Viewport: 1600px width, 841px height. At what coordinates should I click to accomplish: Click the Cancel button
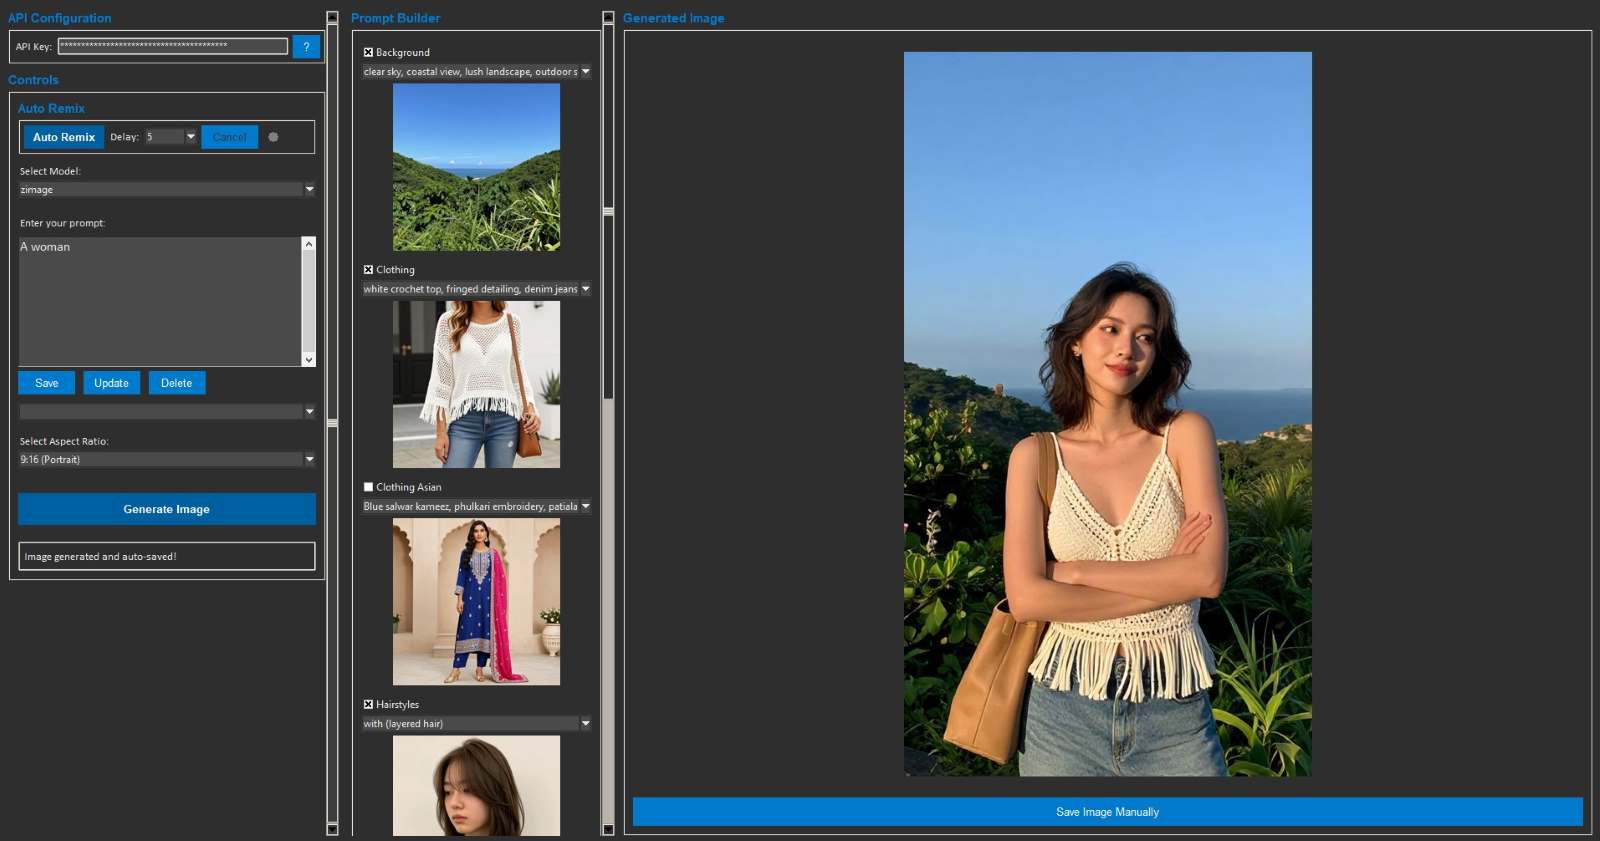click(229, 137)
